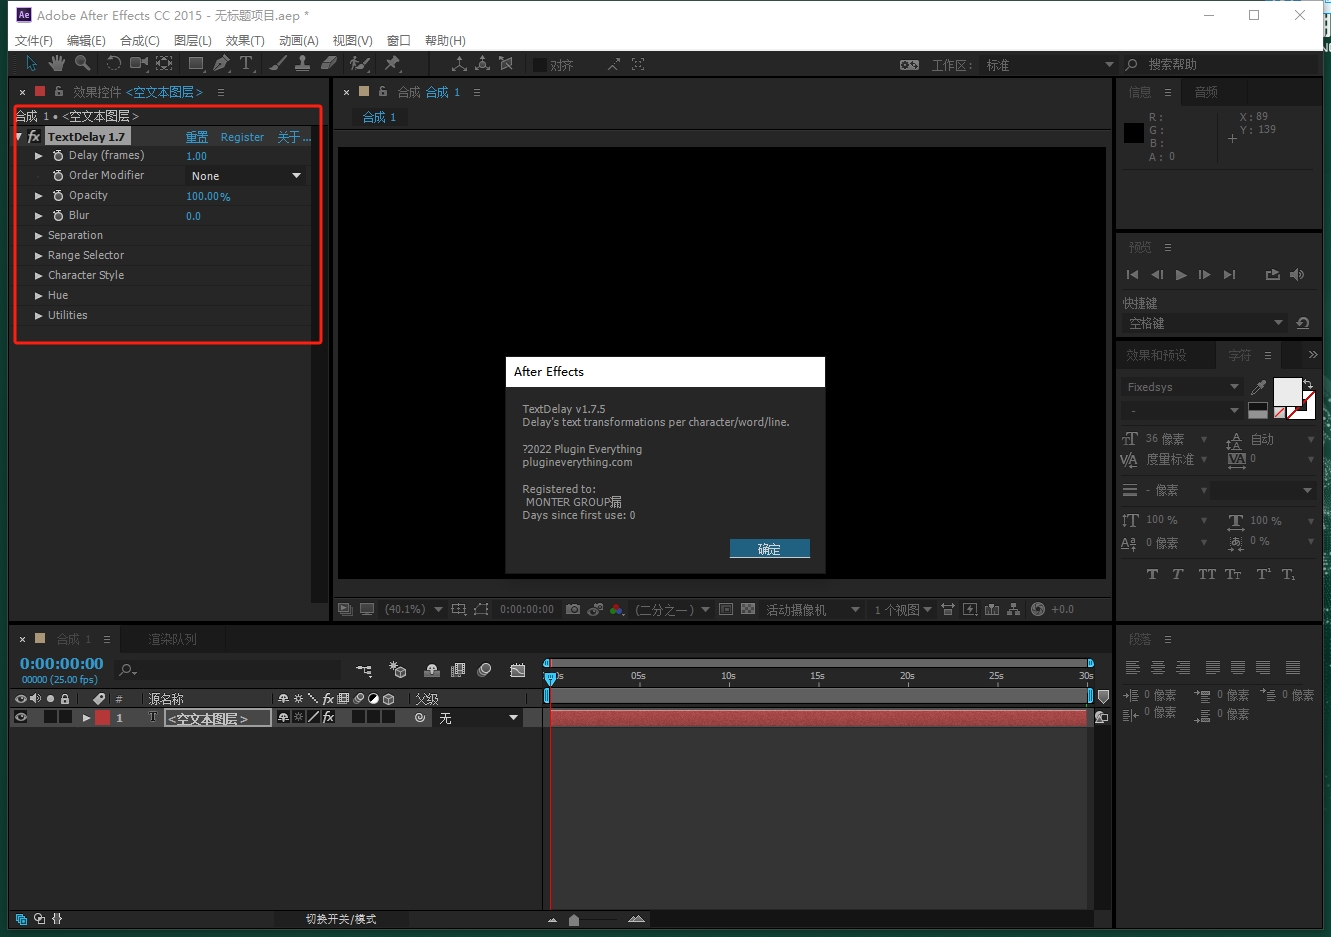Screen dimensions: 1331x937
Task: Center align text in Paragraph panel
Action: (1158, 668)
